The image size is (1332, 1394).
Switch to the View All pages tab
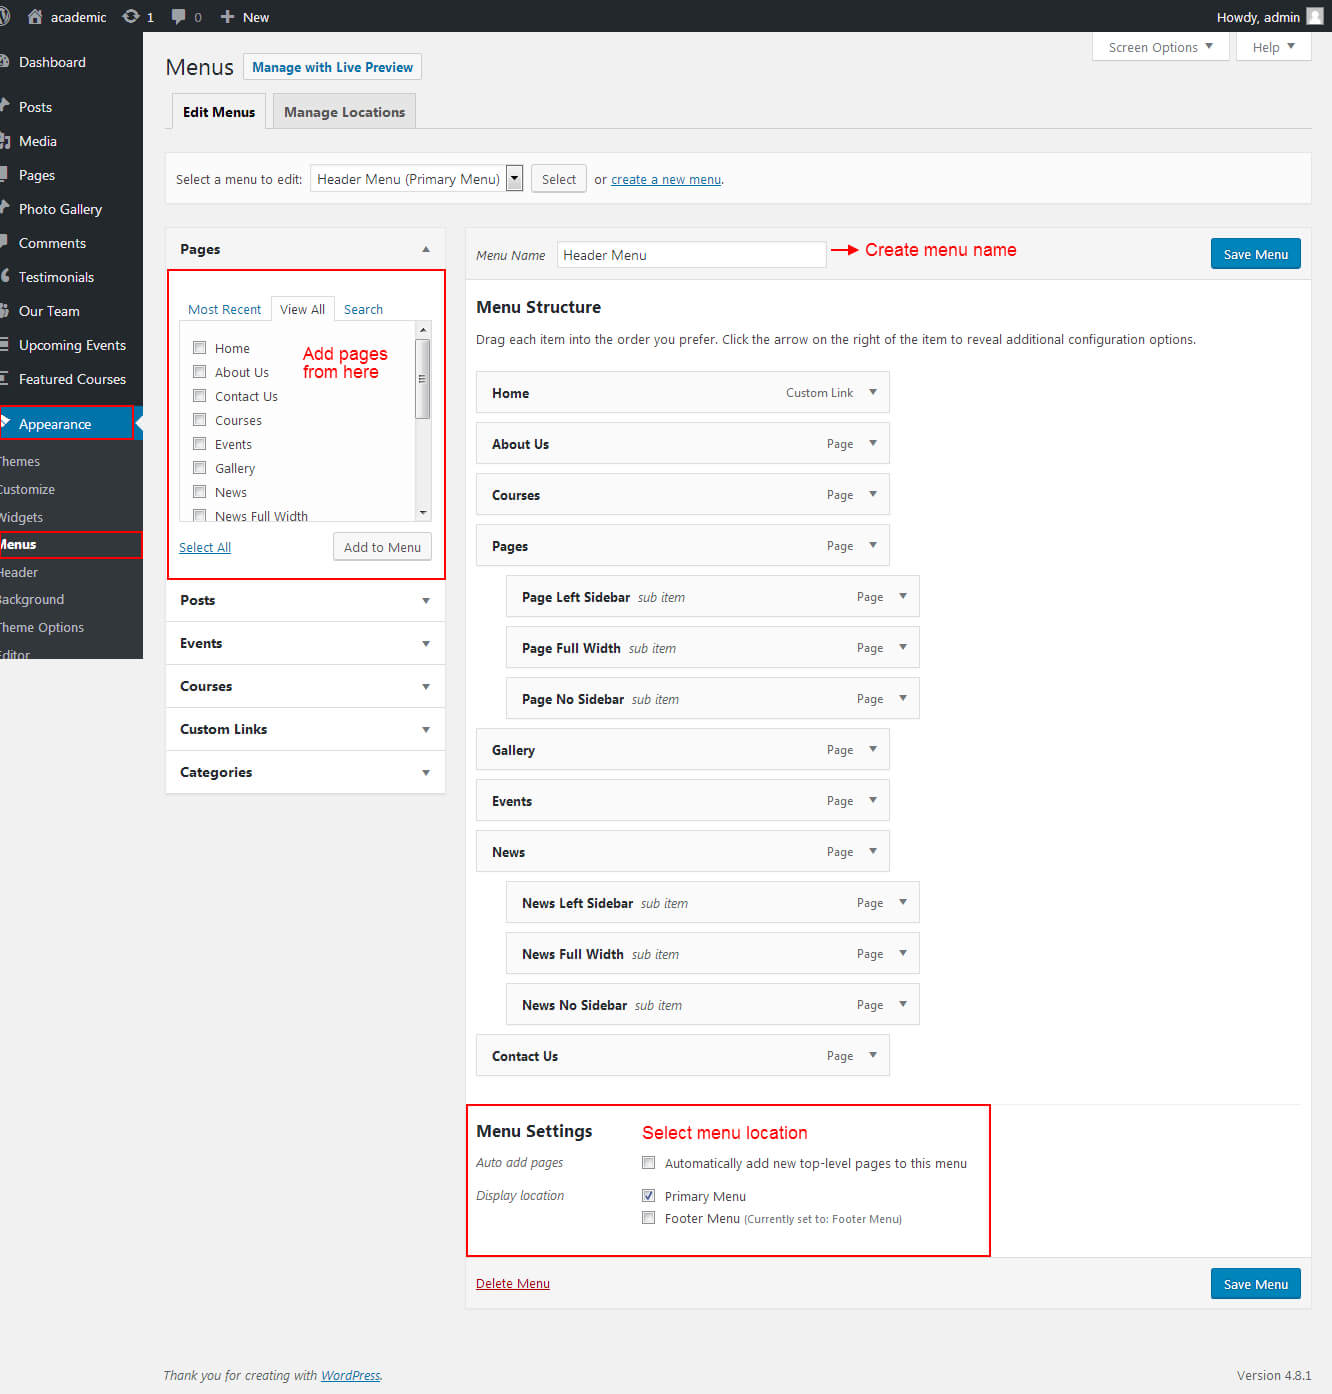click(x=302, y=309)
